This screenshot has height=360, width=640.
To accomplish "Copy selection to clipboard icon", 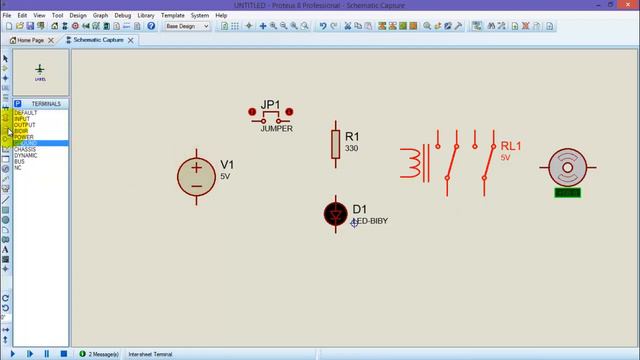I will [358, 26].
